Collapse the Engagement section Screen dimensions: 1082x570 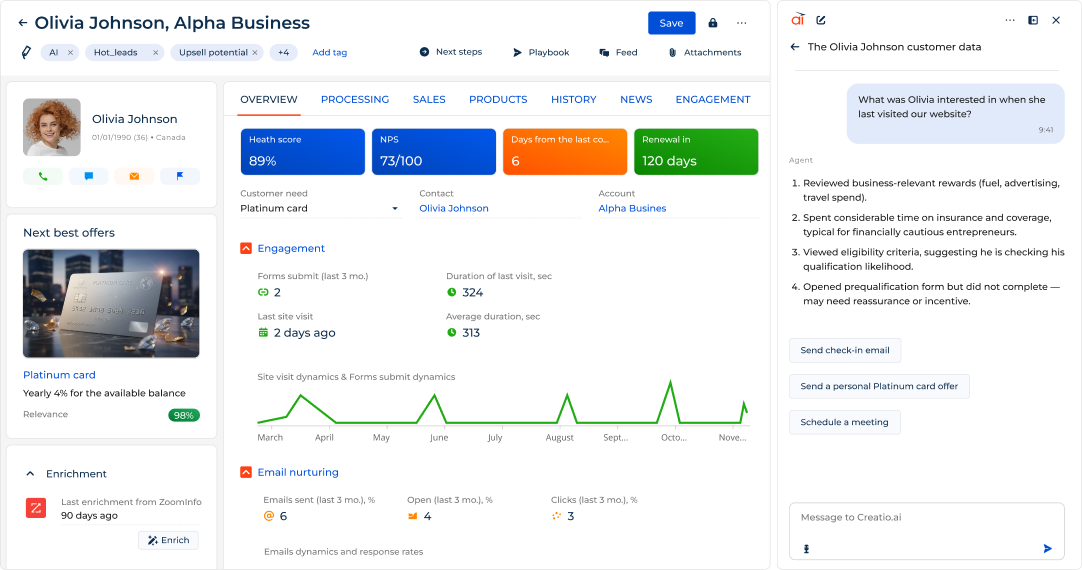246,248
